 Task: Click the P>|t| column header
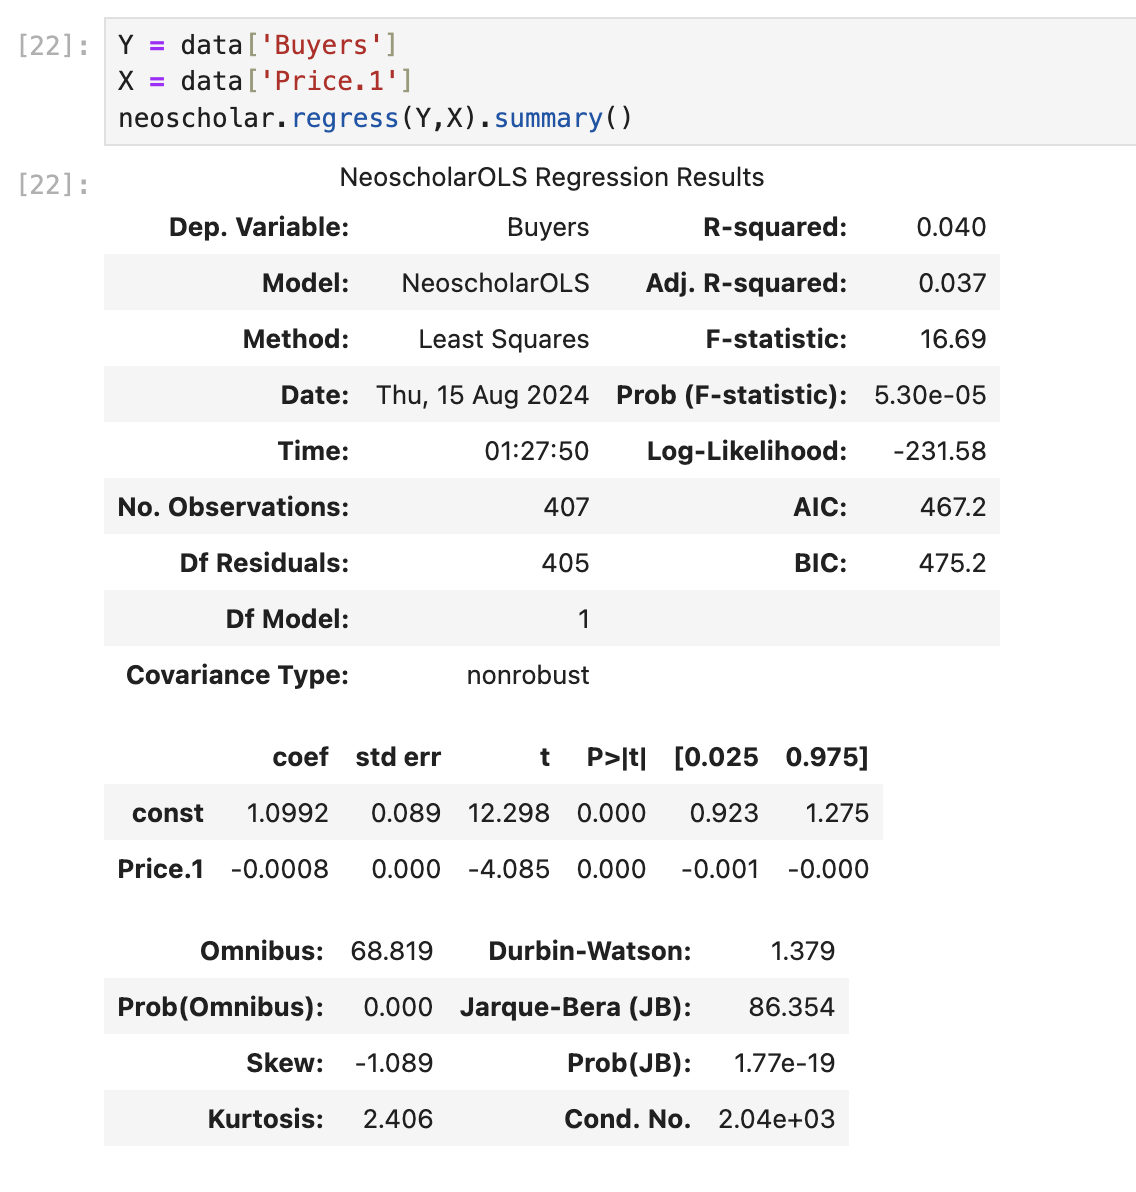click(x=616, y=757)
